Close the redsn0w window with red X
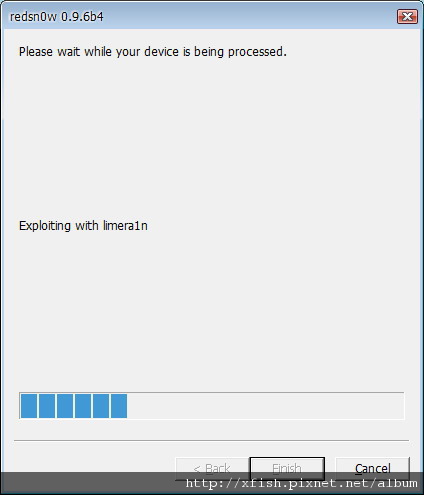424x495 pixels. (x=407, y=16)
